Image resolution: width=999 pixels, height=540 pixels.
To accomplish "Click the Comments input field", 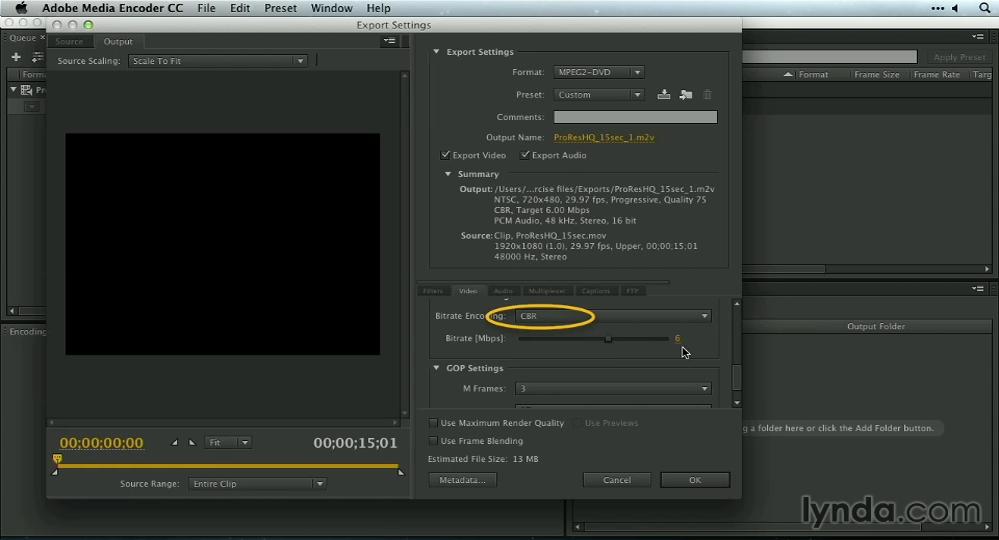I will (635, 117).
